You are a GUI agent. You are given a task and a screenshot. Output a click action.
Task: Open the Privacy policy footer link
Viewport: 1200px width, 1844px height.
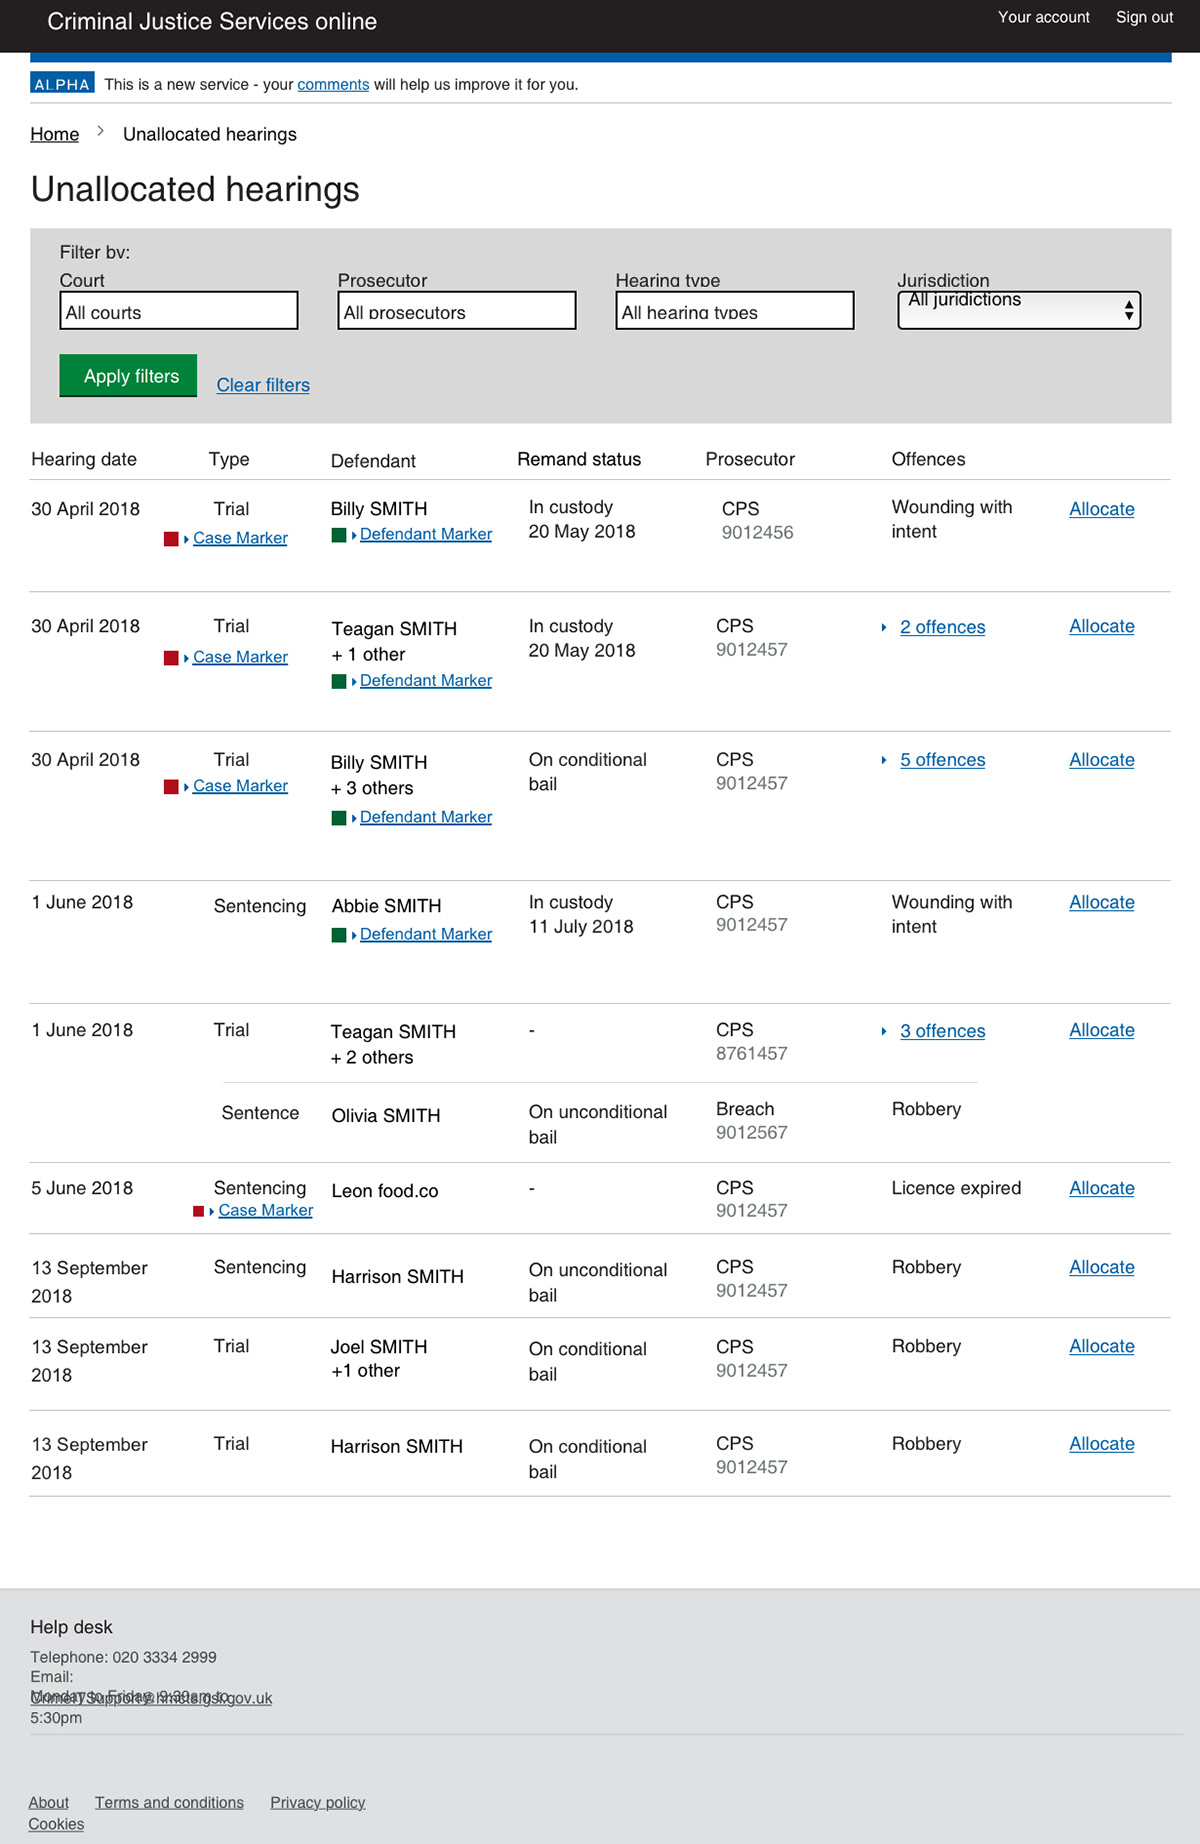pos(317,1802)
